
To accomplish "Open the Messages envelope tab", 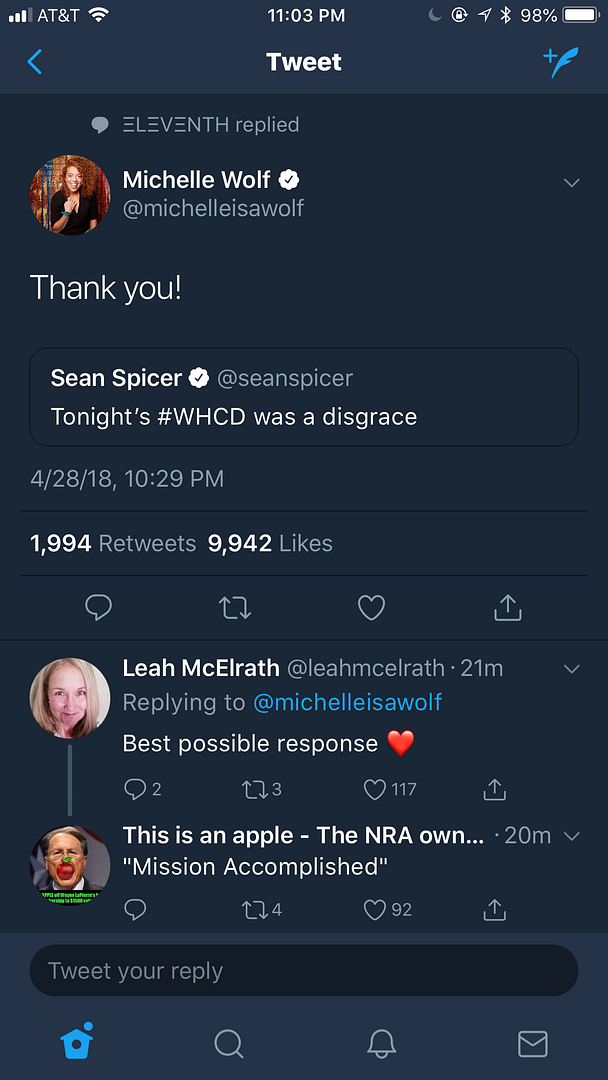I will coord(533,1043).
